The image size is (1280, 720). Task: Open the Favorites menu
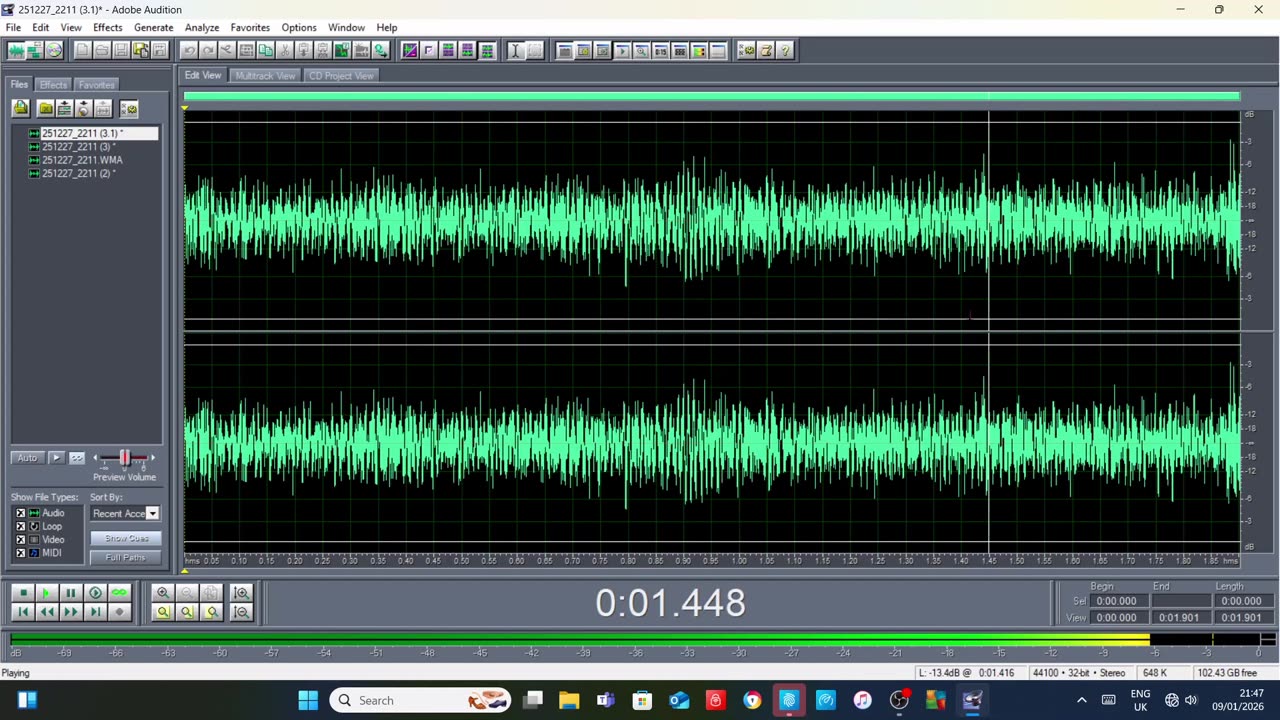click(250, 27)
